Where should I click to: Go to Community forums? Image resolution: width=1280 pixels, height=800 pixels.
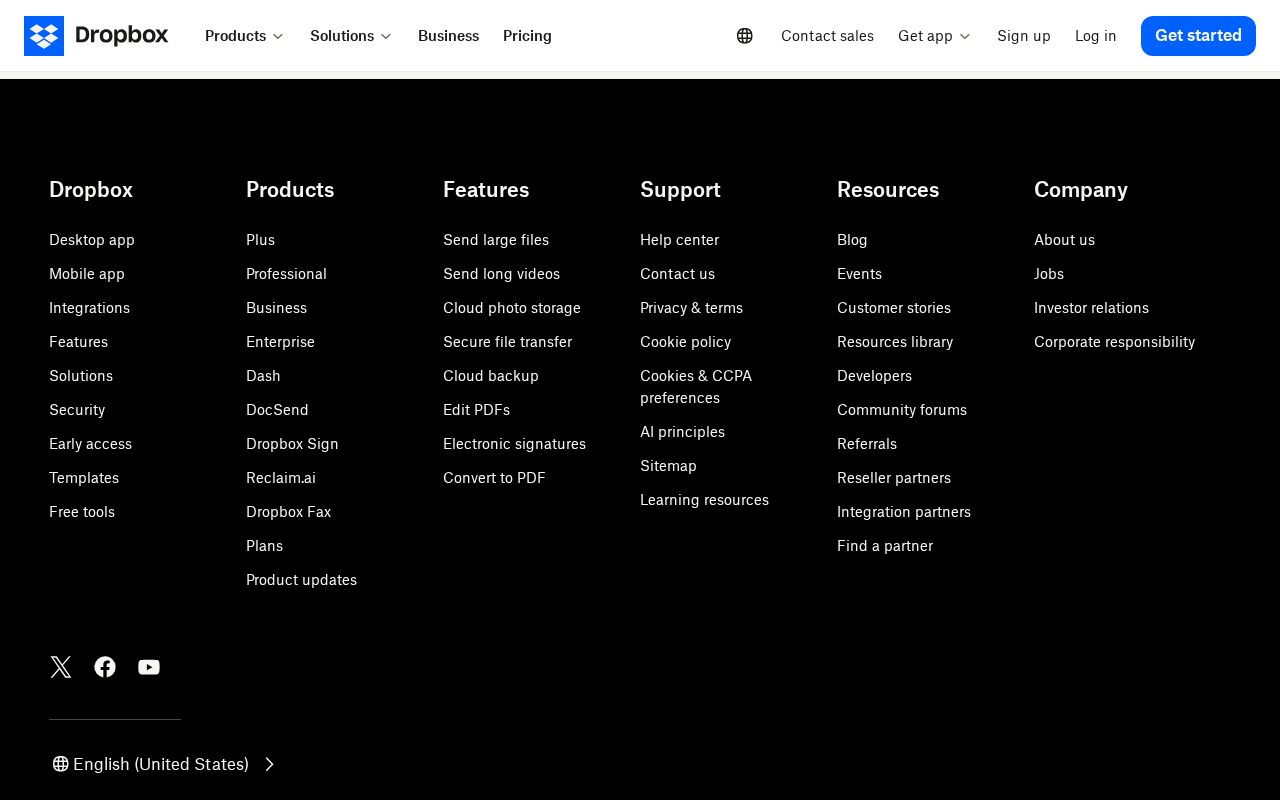902,410
